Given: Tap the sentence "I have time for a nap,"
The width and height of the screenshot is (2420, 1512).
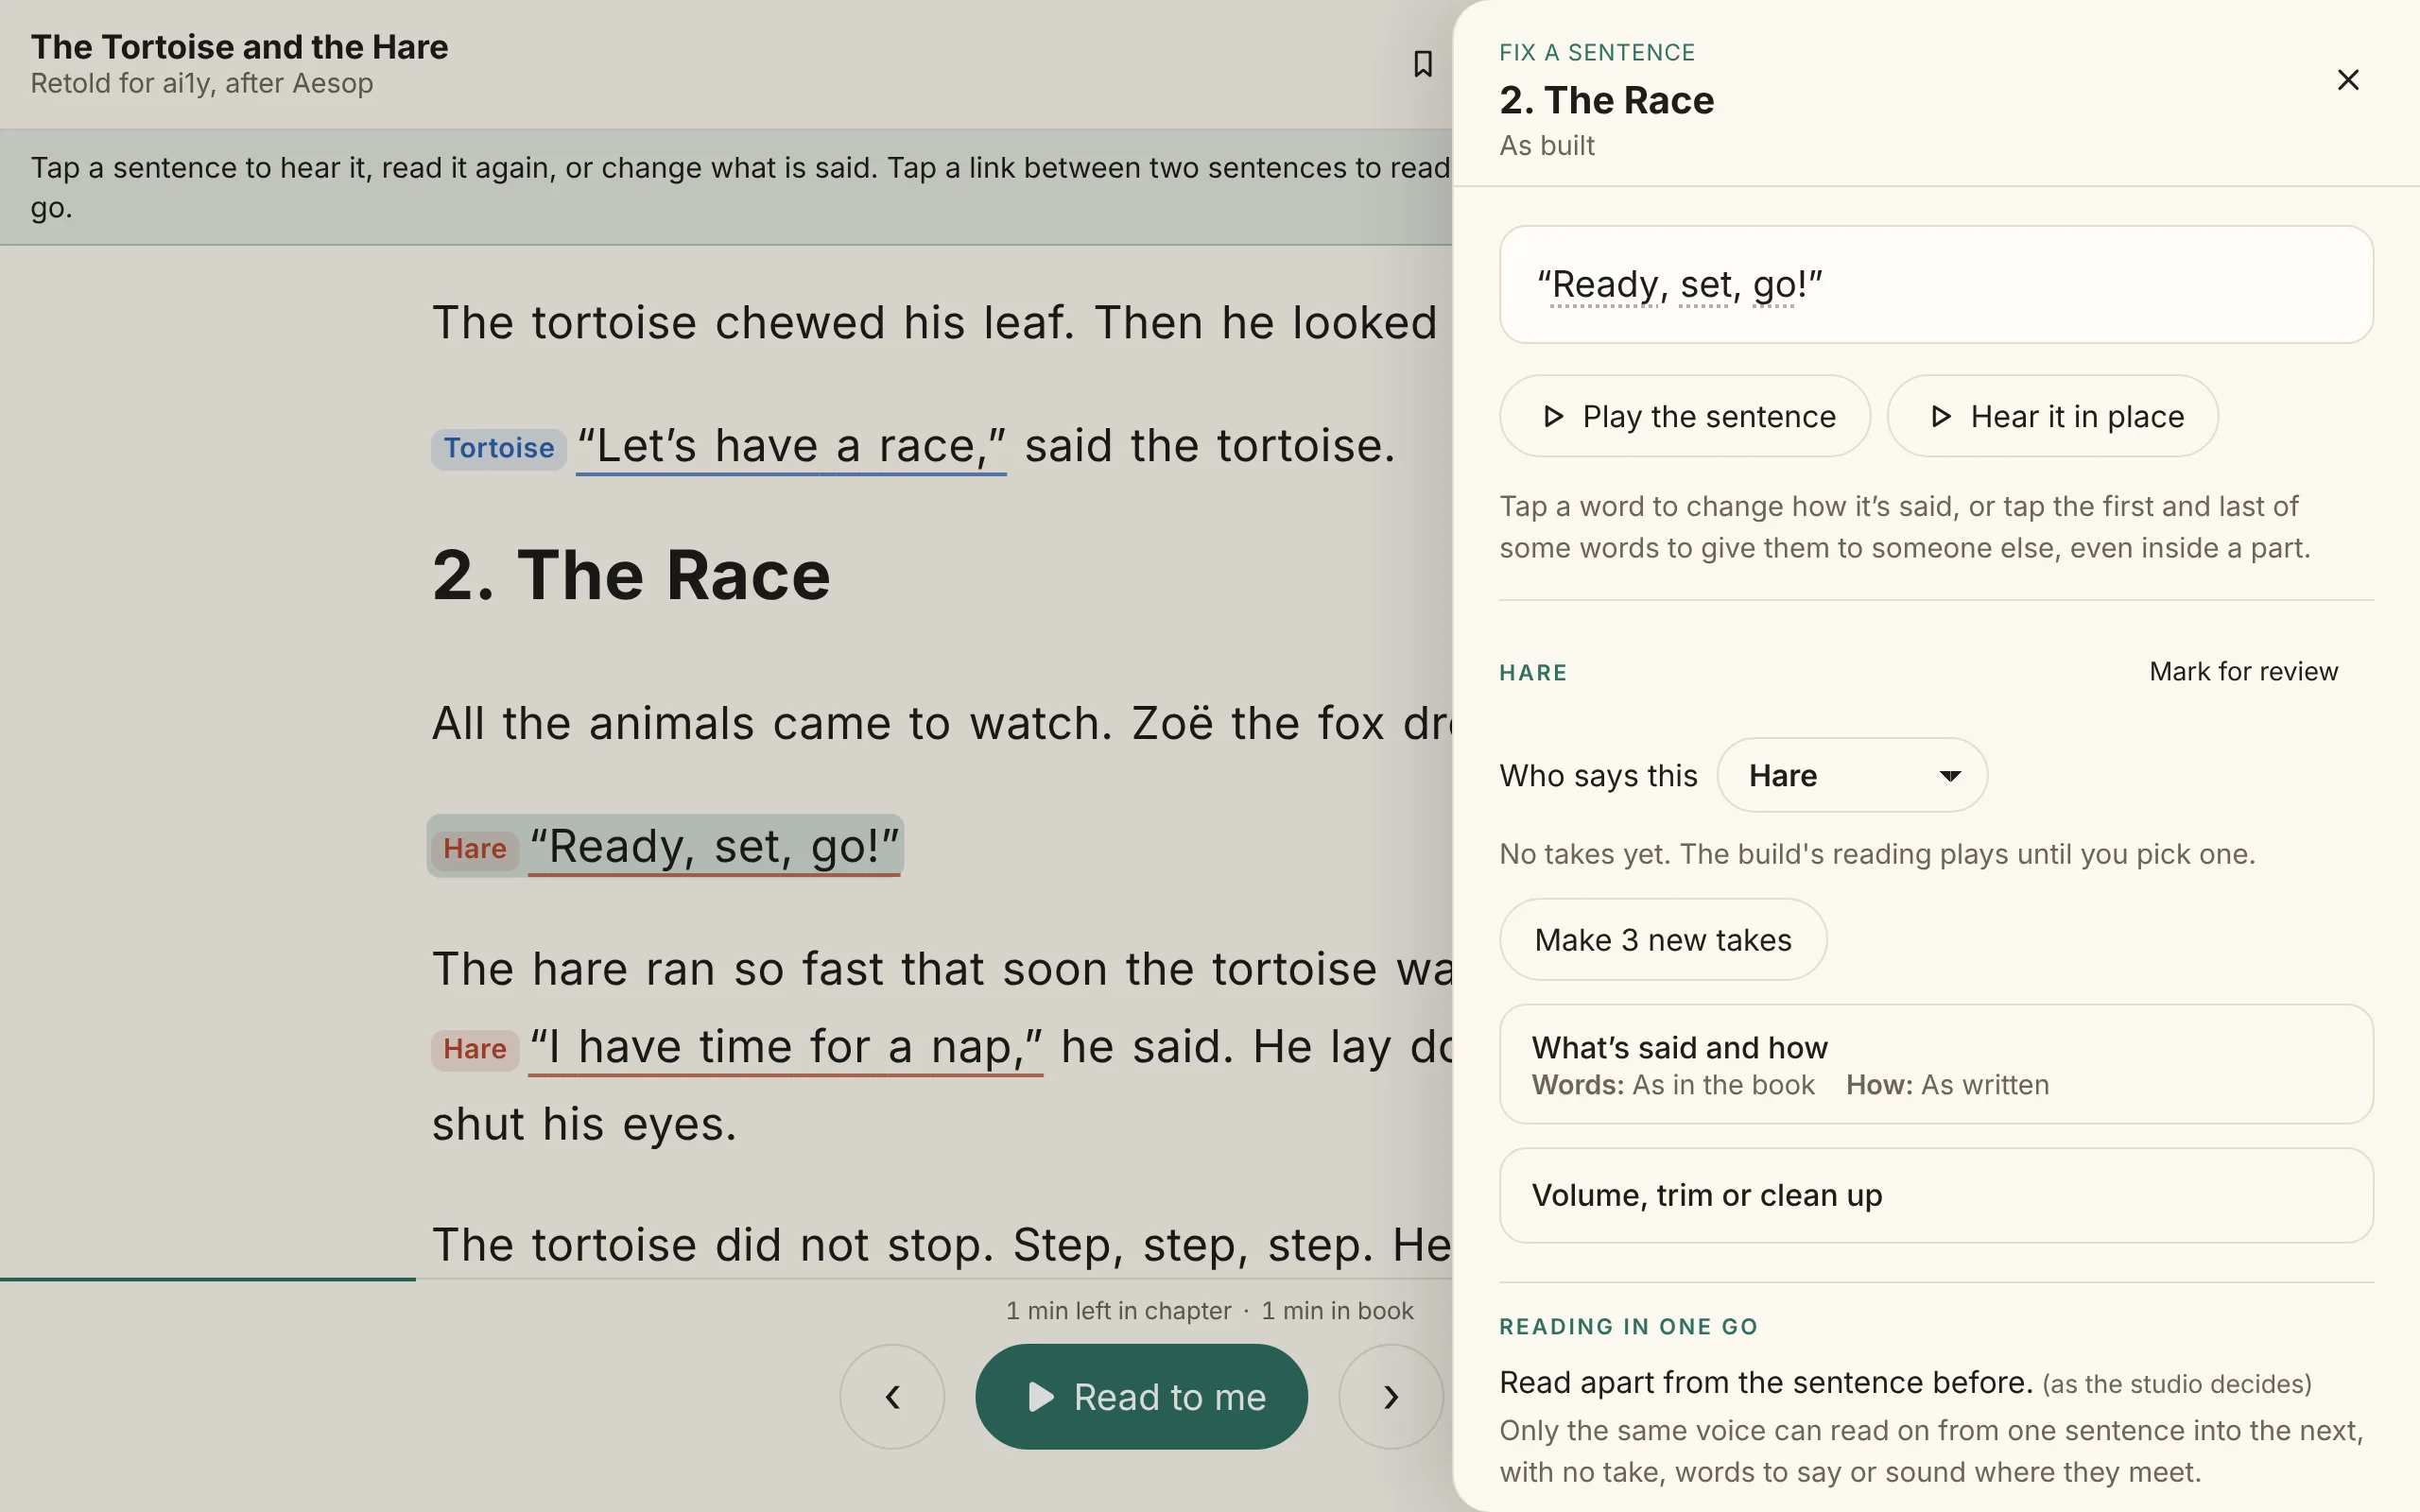Looking at the screenshot, I should tap(786, 1047).
